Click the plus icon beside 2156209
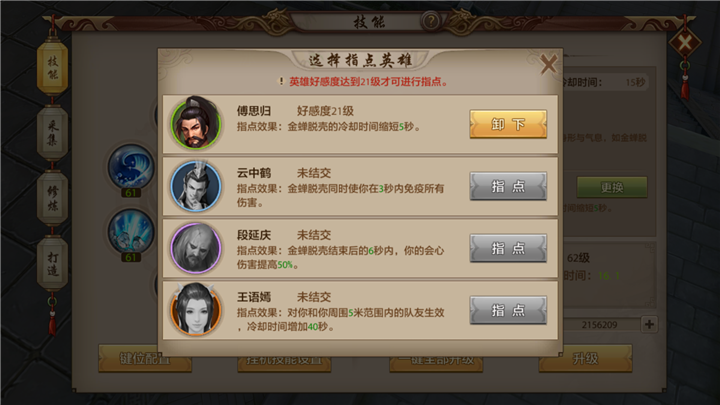This screenshot has width=720, height=405. [x=649, y=324]
